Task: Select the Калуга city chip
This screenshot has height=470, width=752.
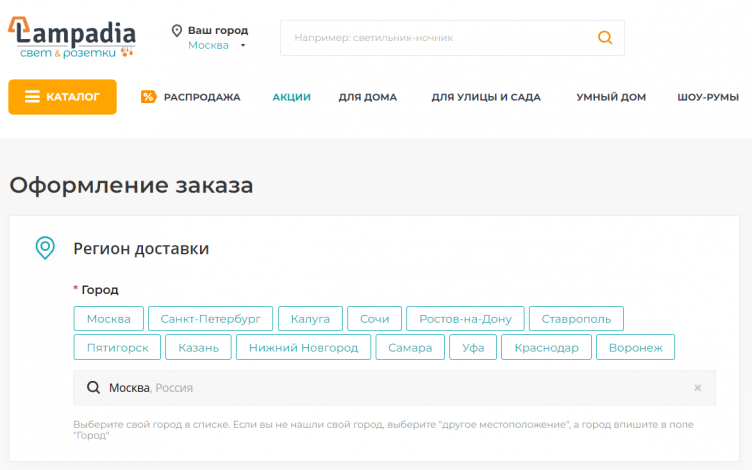Action: click(310, 319)
